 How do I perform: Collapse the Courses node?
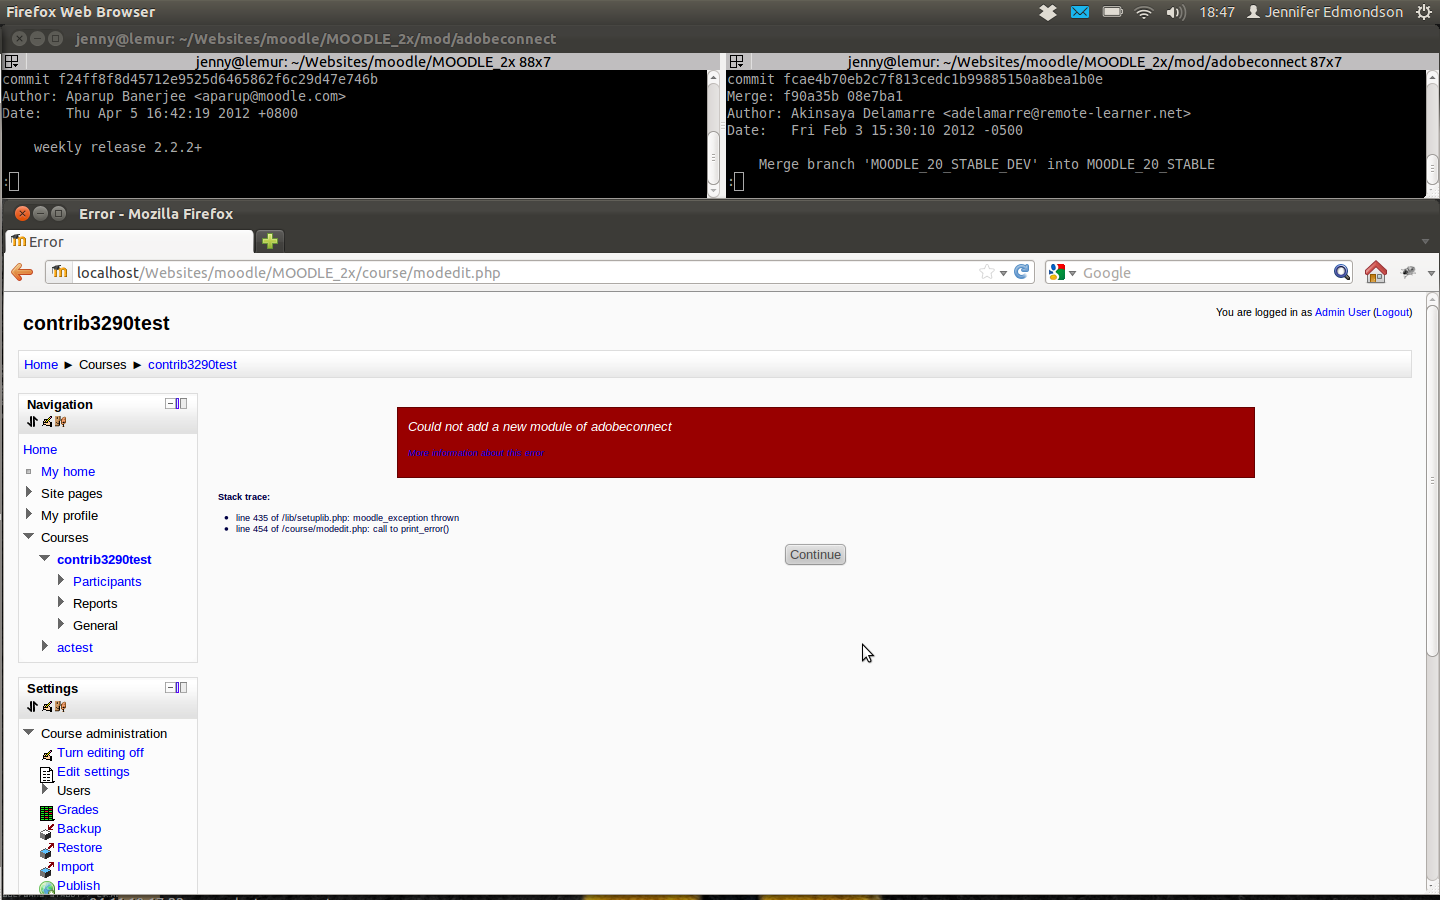click(29, 536)
